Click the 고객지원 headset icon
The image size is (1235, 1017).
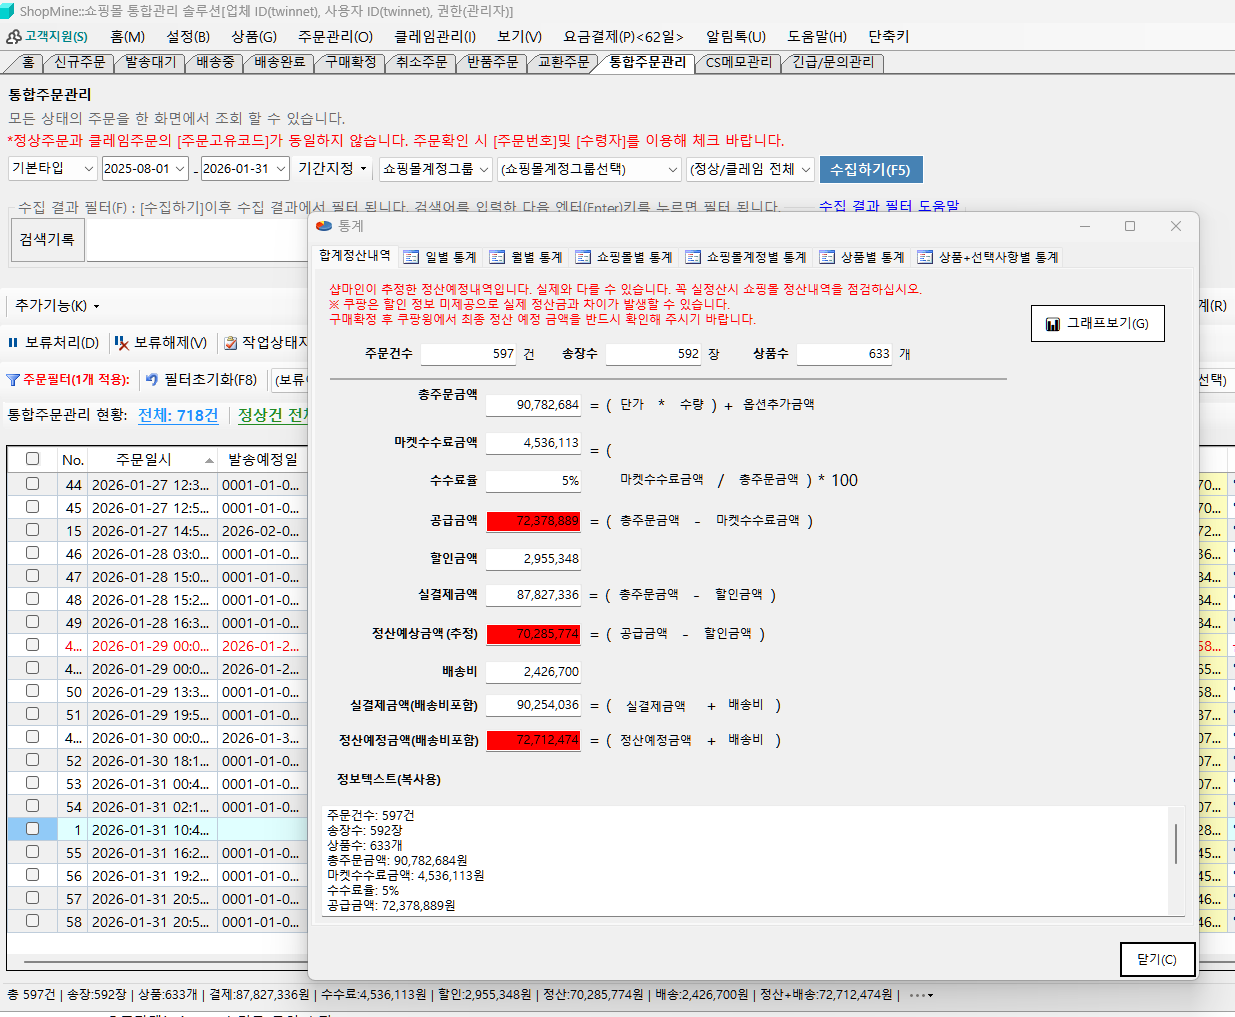coord(14,37)
